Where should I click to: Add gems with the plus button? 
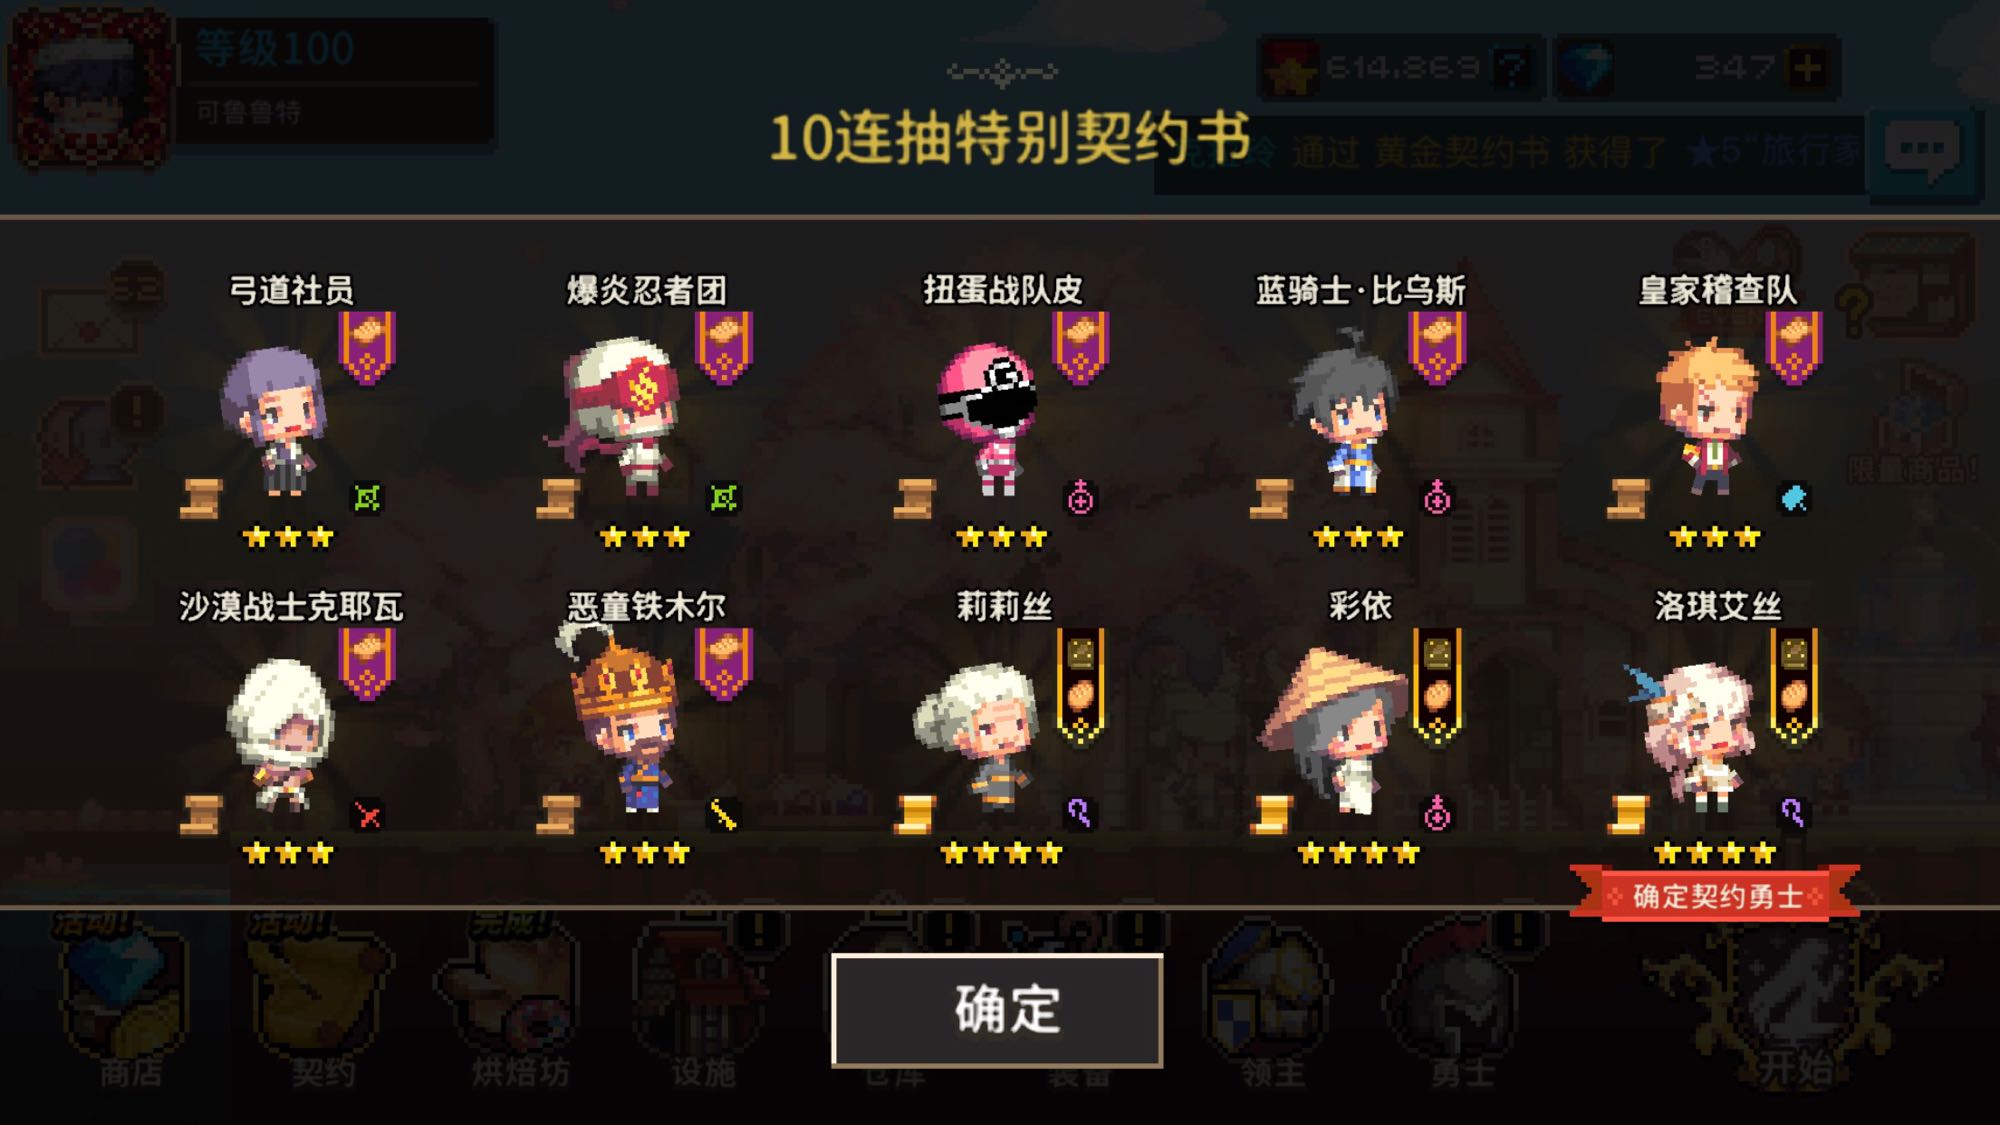click(x=1806, y=68)
